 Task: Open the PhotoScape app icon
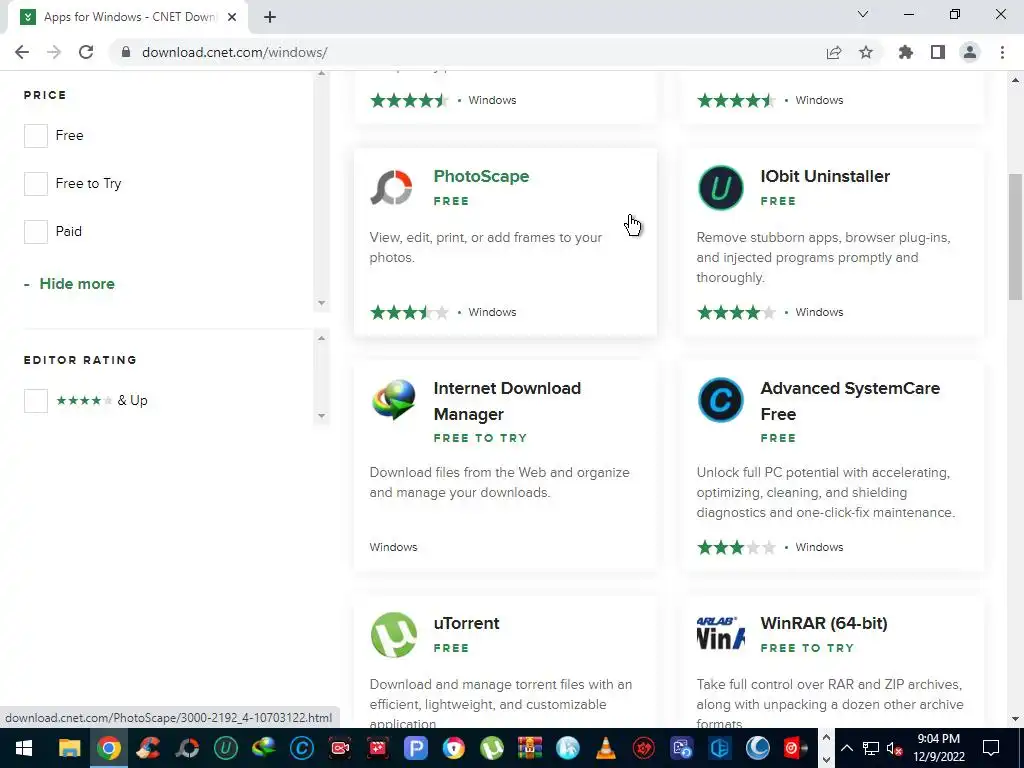[x=392, y=187]
